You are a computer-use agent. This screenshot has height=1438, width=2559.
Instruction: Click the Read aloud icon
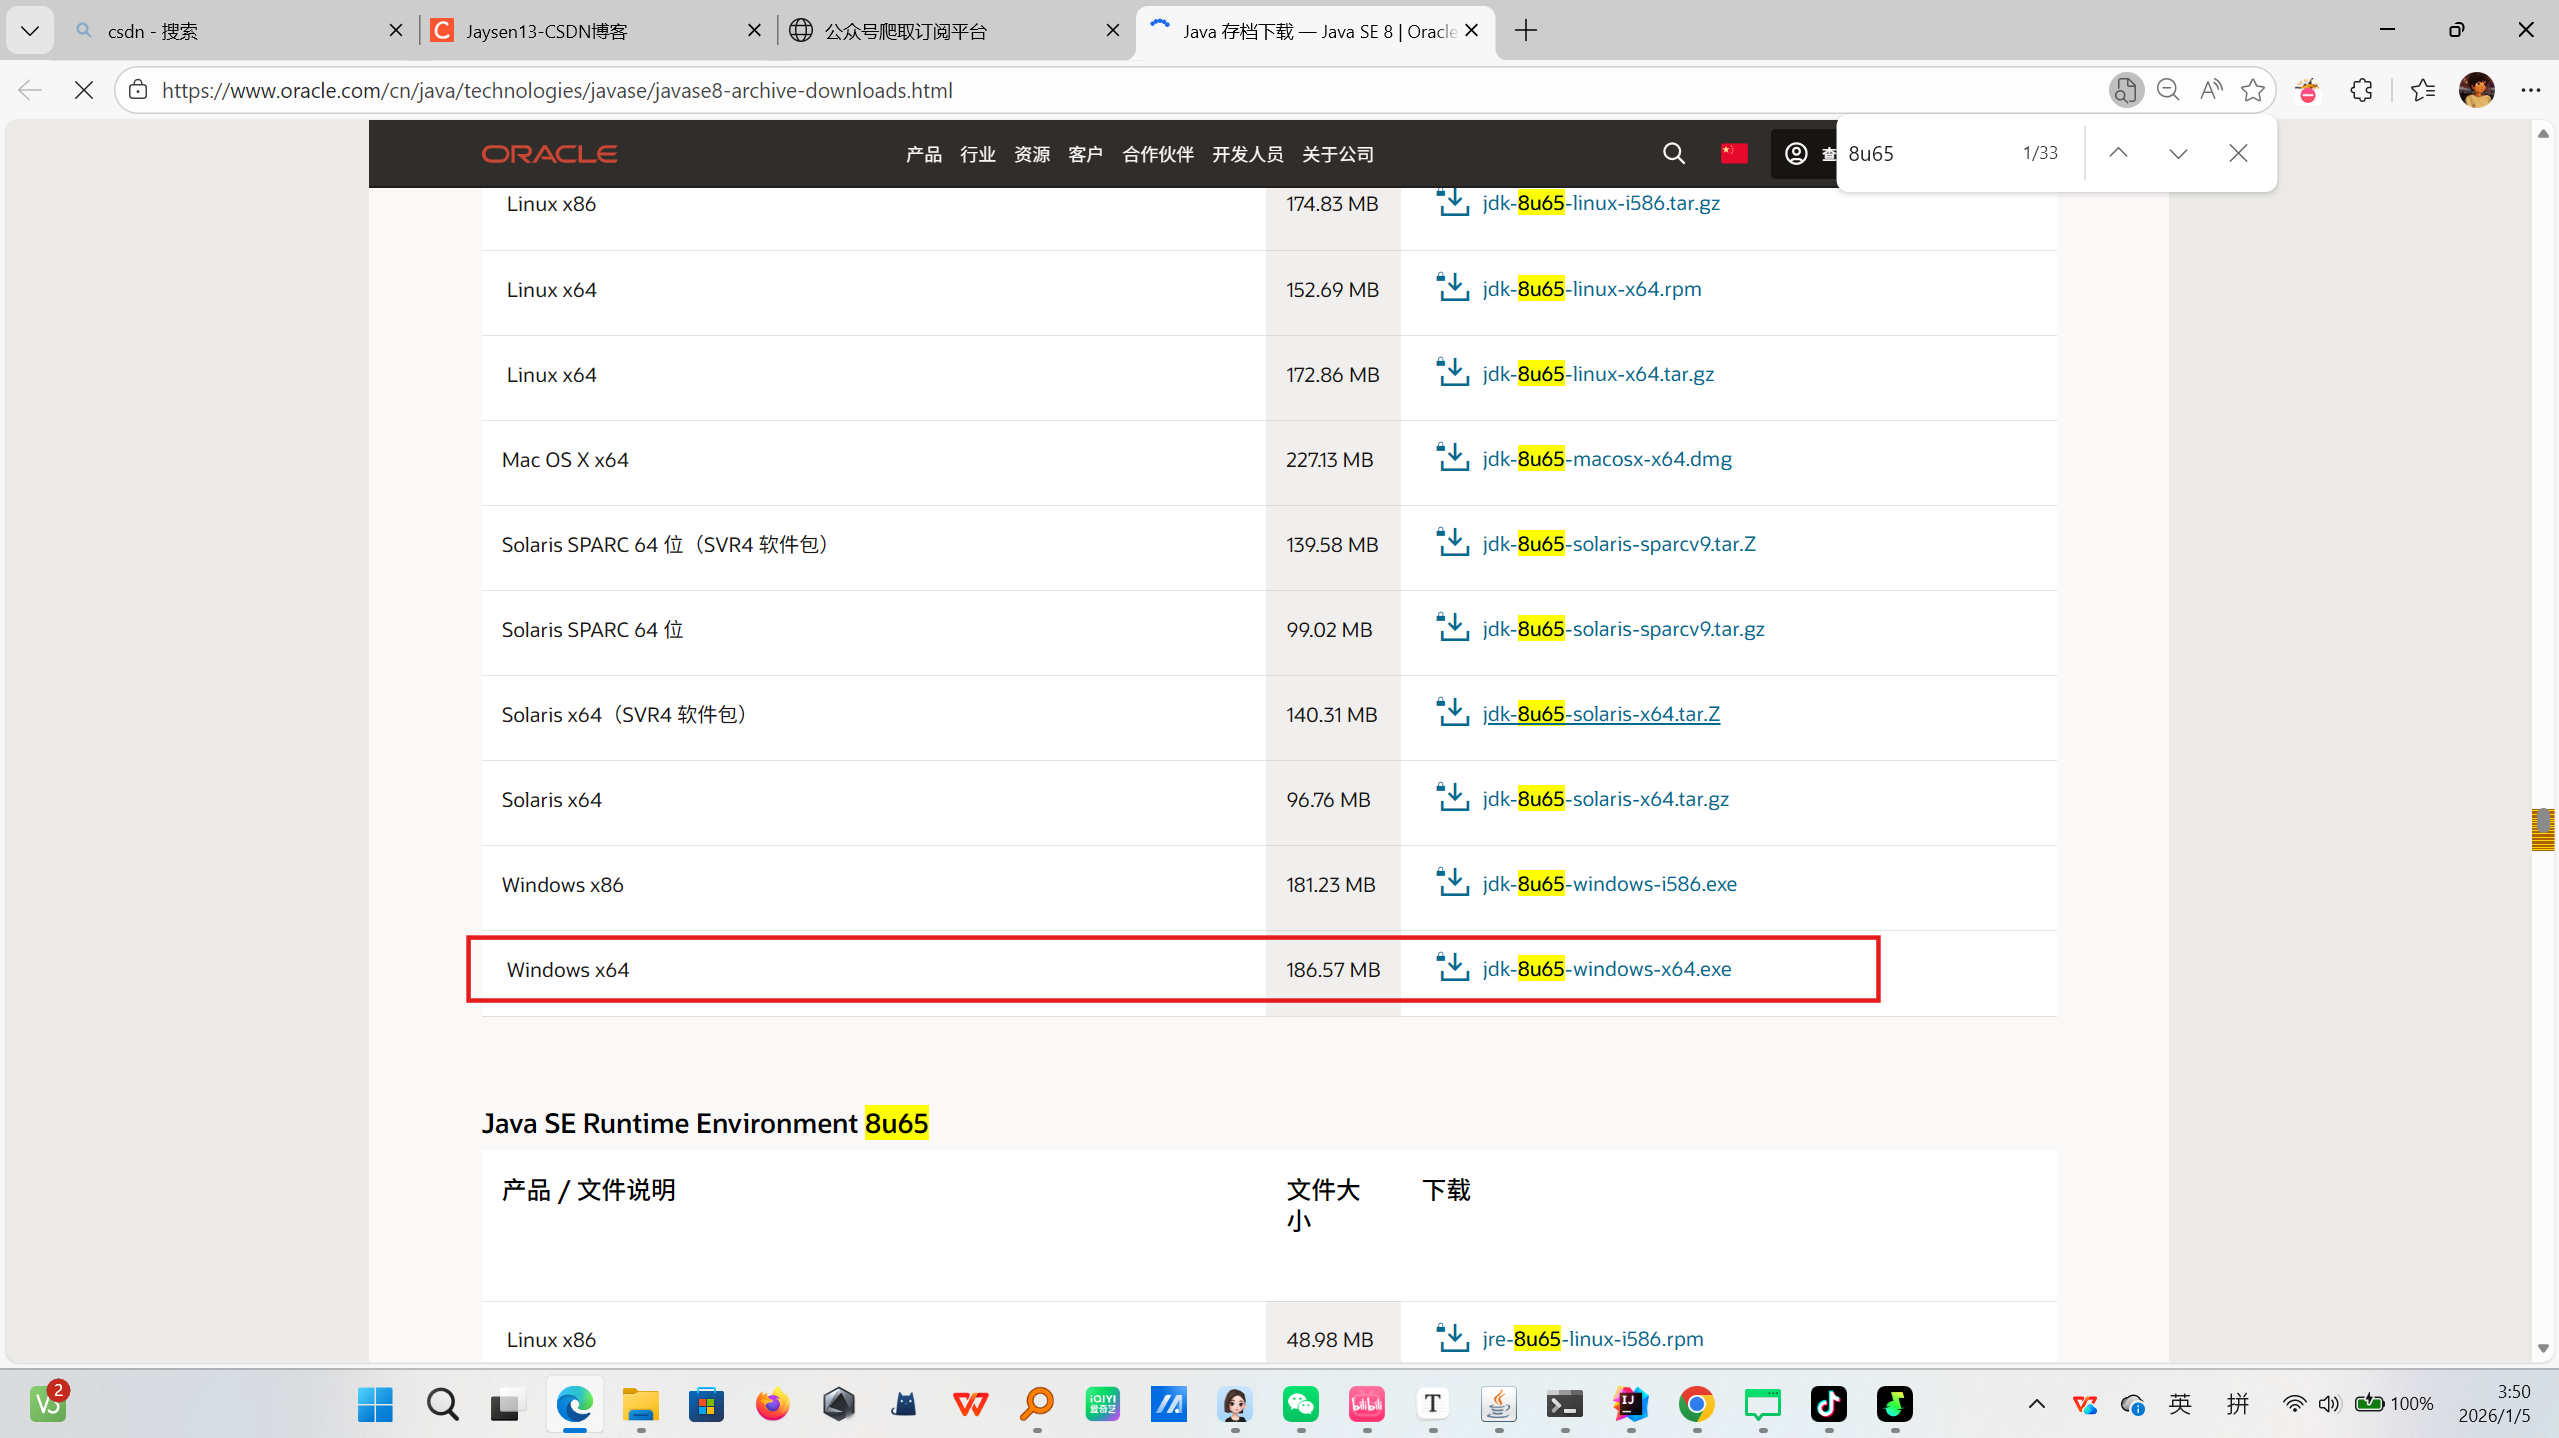click(x=2210, y=90)
